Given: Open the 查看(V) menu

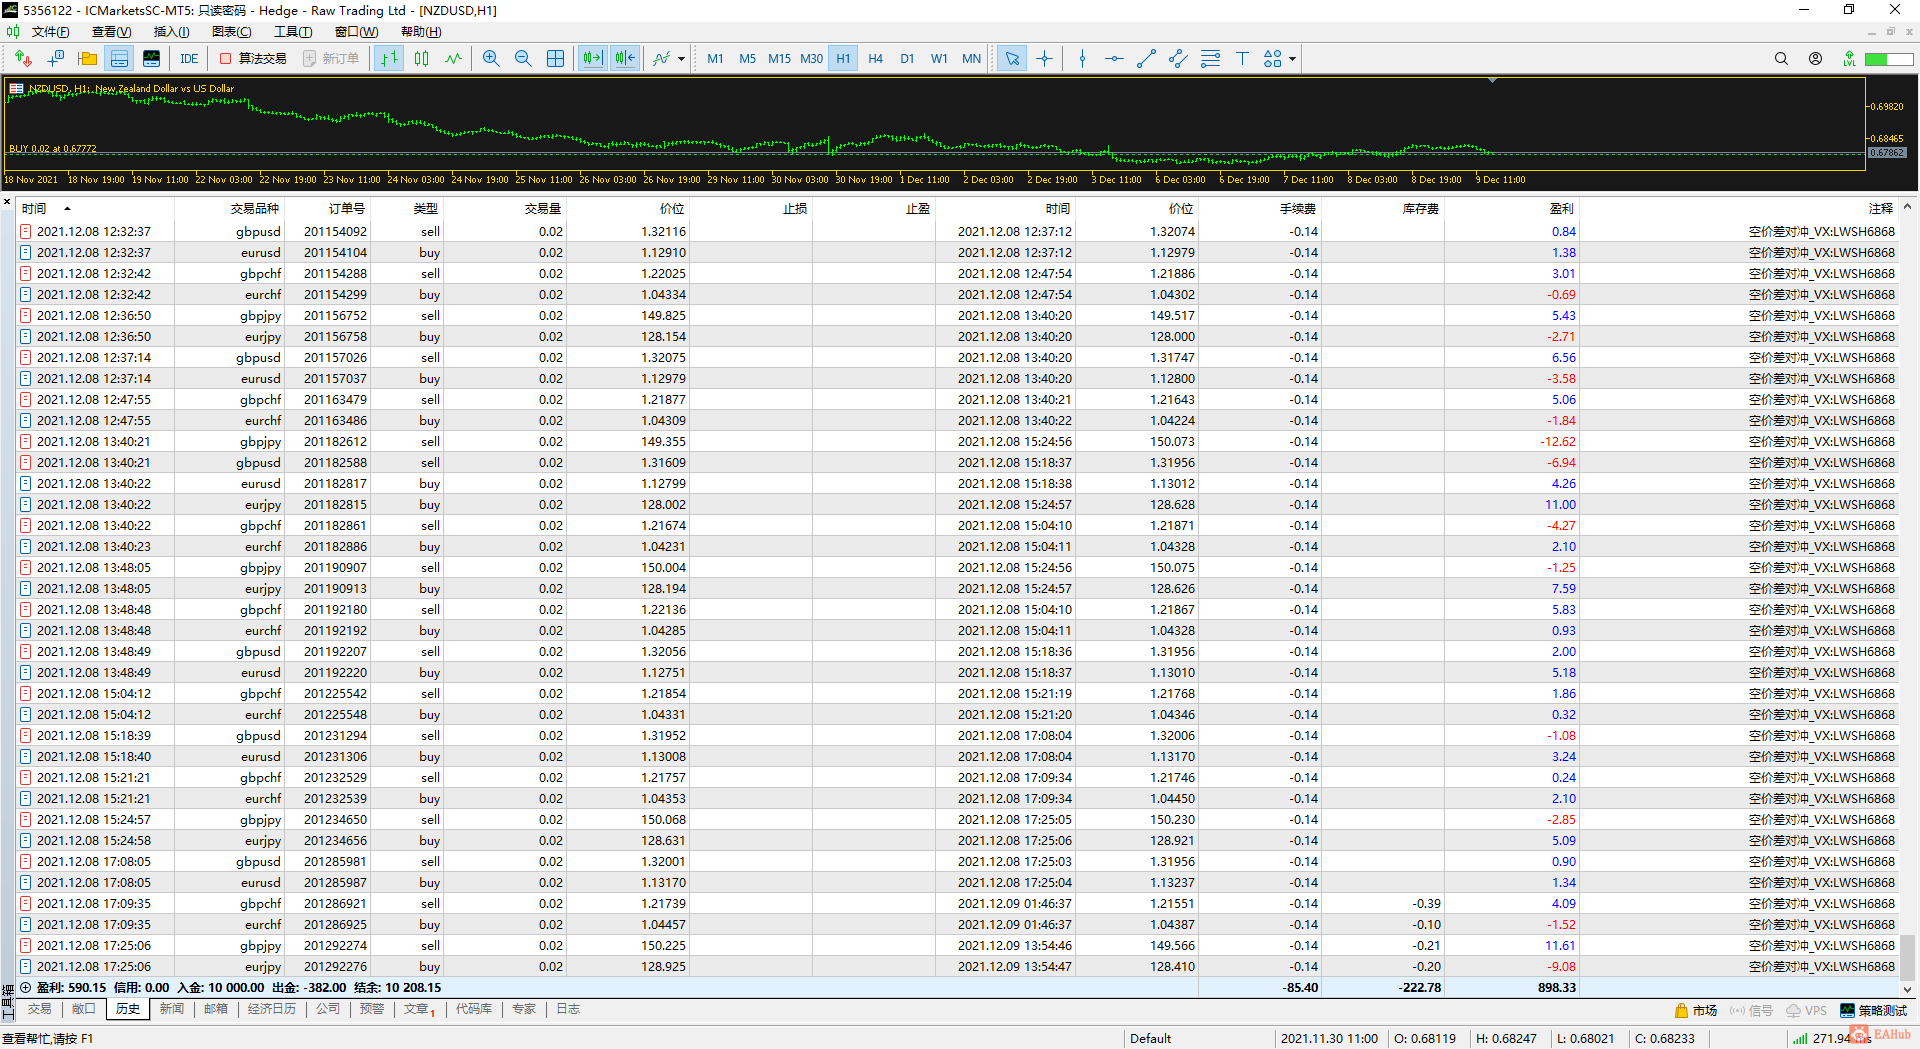Looking at the screenshot, I should pyautogui.click(x=111, y=32).
